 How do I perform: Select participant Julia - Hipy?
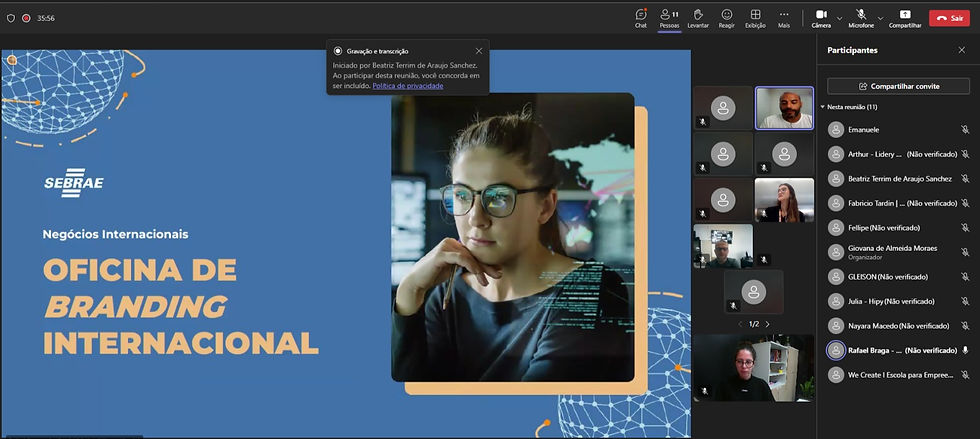(x=898, y=301)
